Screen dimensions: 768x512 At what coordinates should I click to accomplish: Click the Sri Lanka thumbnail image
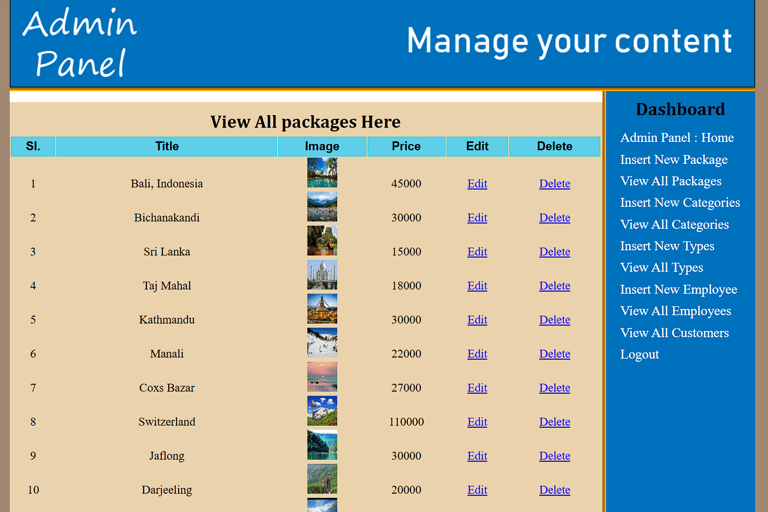tap(322, 241)
